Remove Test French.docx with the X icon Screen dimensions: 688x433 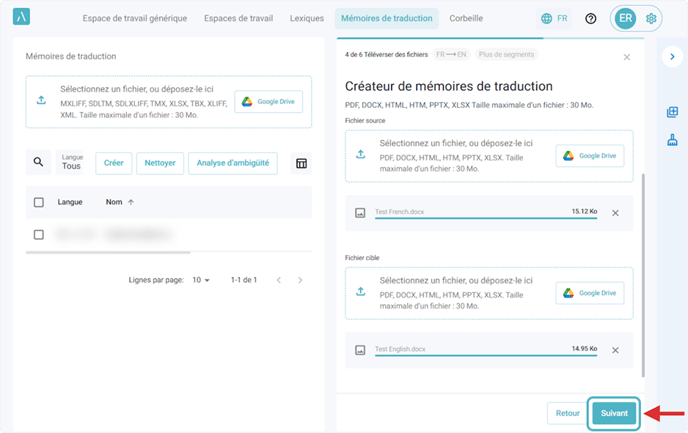(x=615, y=213)
